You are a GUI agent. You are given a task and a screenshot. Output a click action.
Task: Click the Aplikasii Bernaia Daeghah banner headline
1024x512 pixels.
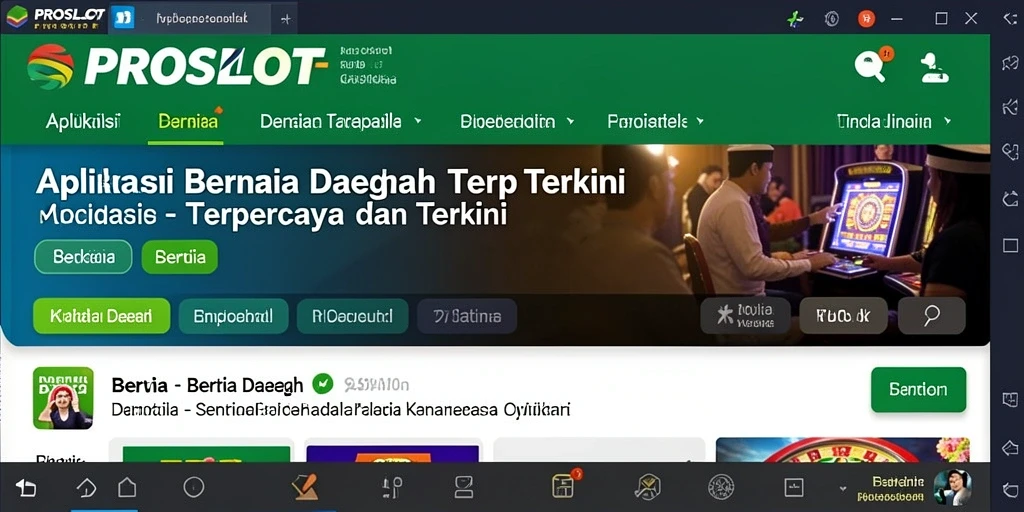click(x=330, y=182)
